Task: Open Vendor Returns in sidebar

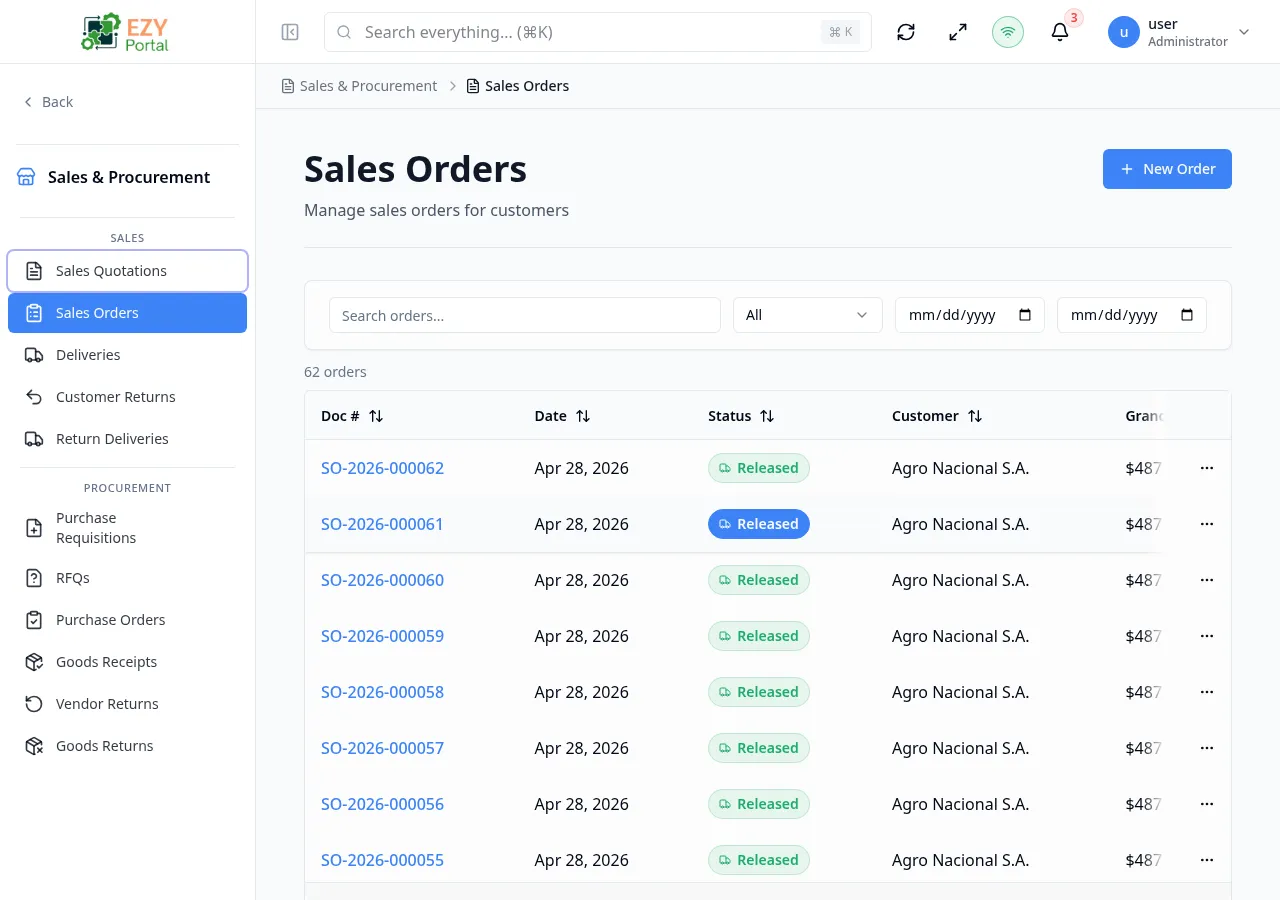Action: 127,704
